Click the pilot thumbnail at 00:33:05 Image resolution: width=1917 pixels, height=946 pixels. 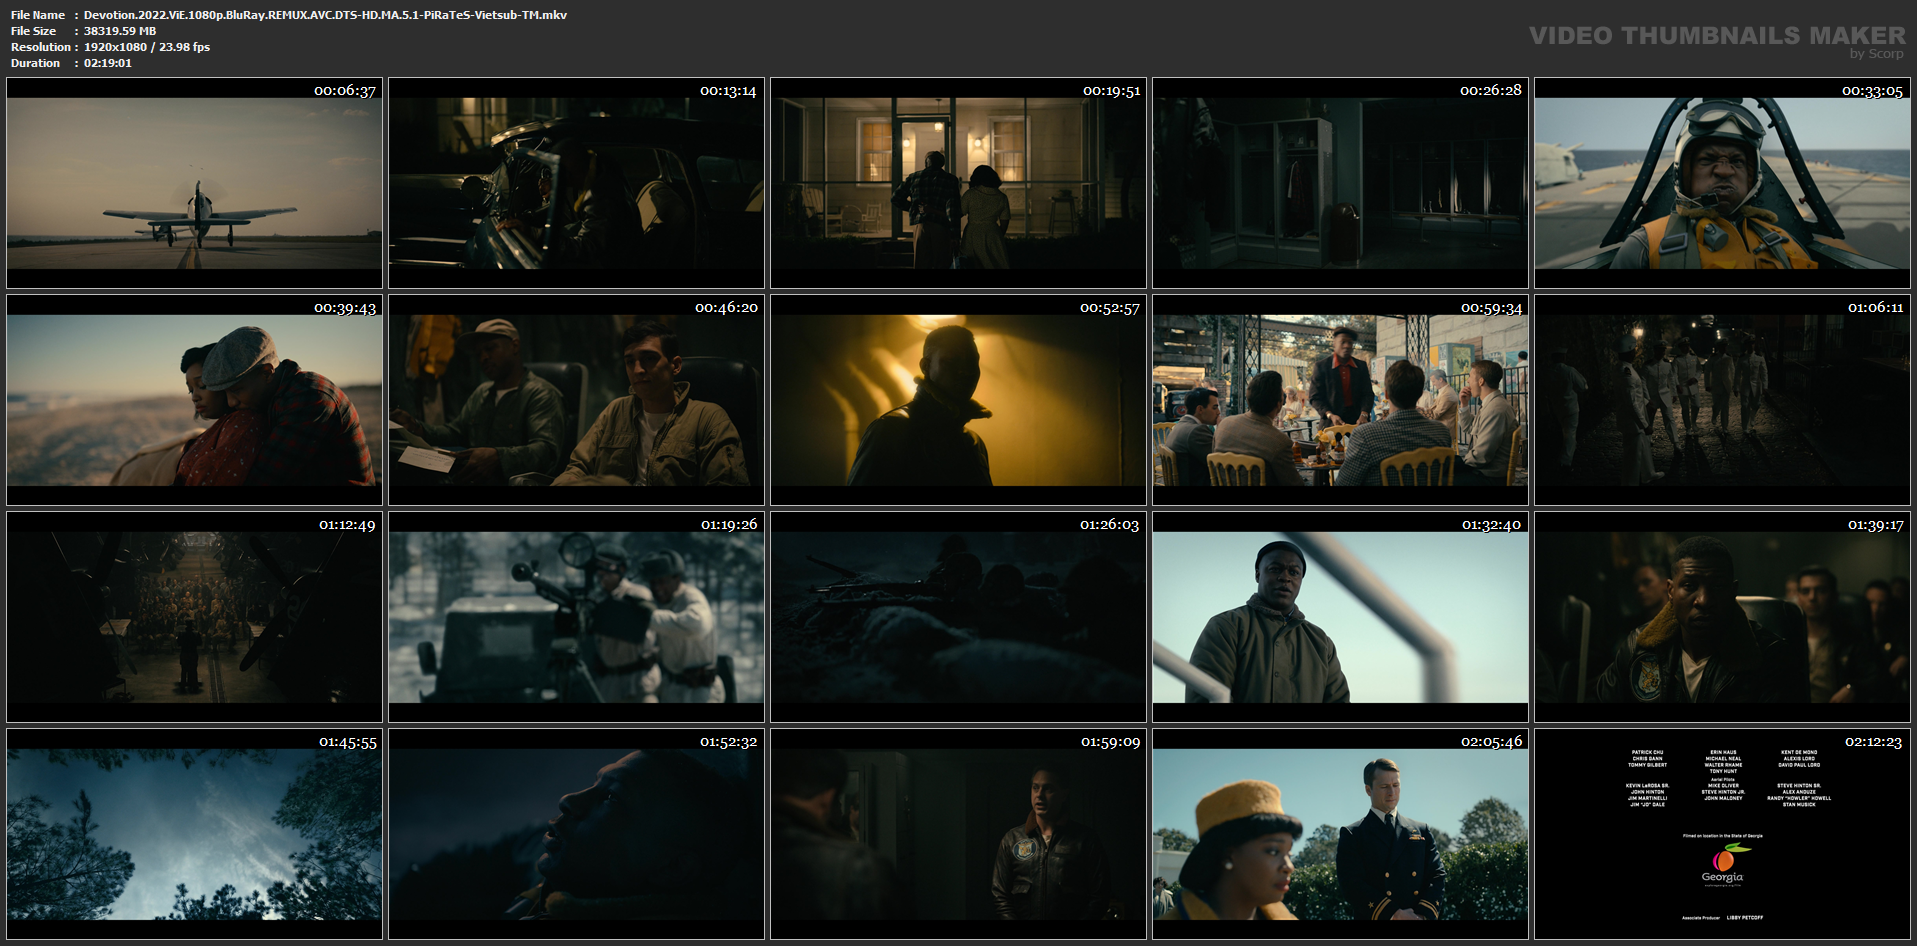tap(1722, 183)
